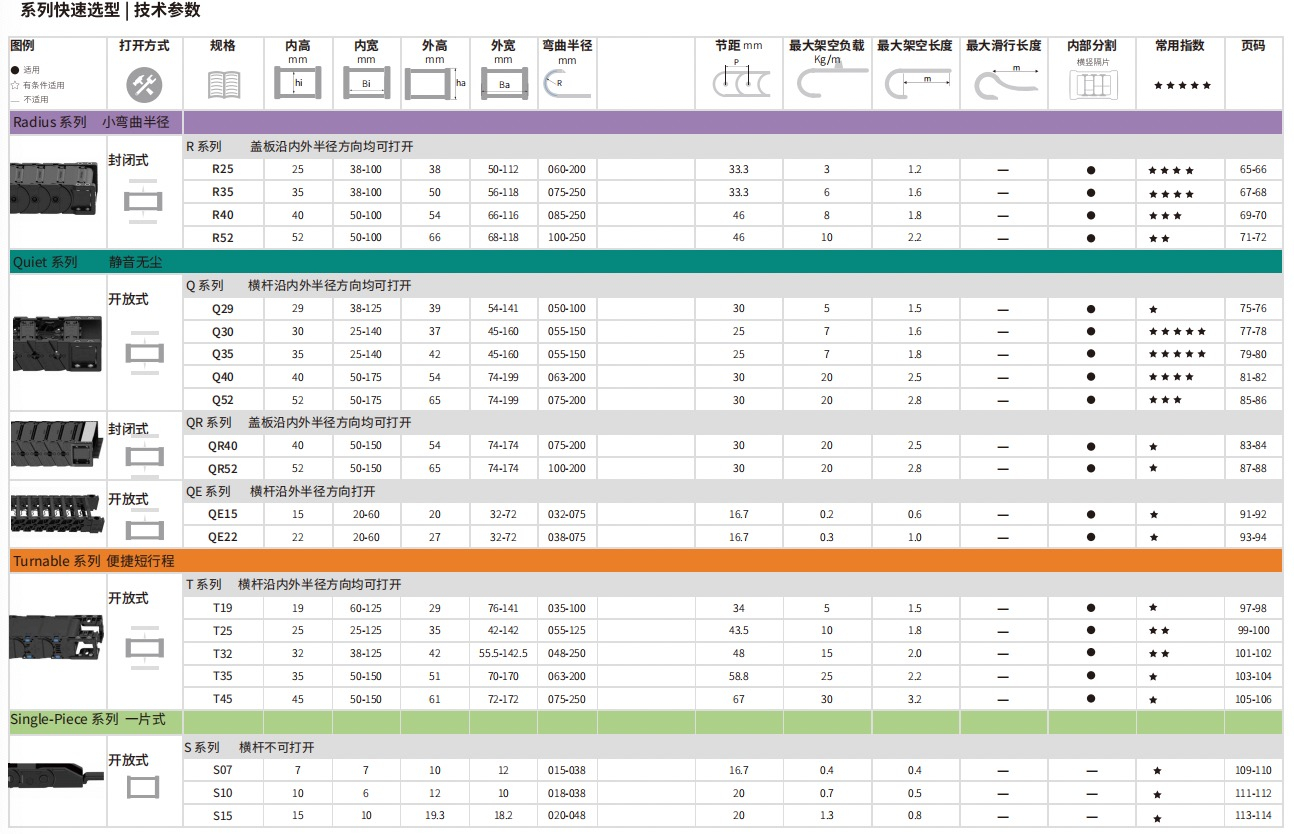
Task: Click the max unsupported length diagram icon
Action: click(914, 84)
